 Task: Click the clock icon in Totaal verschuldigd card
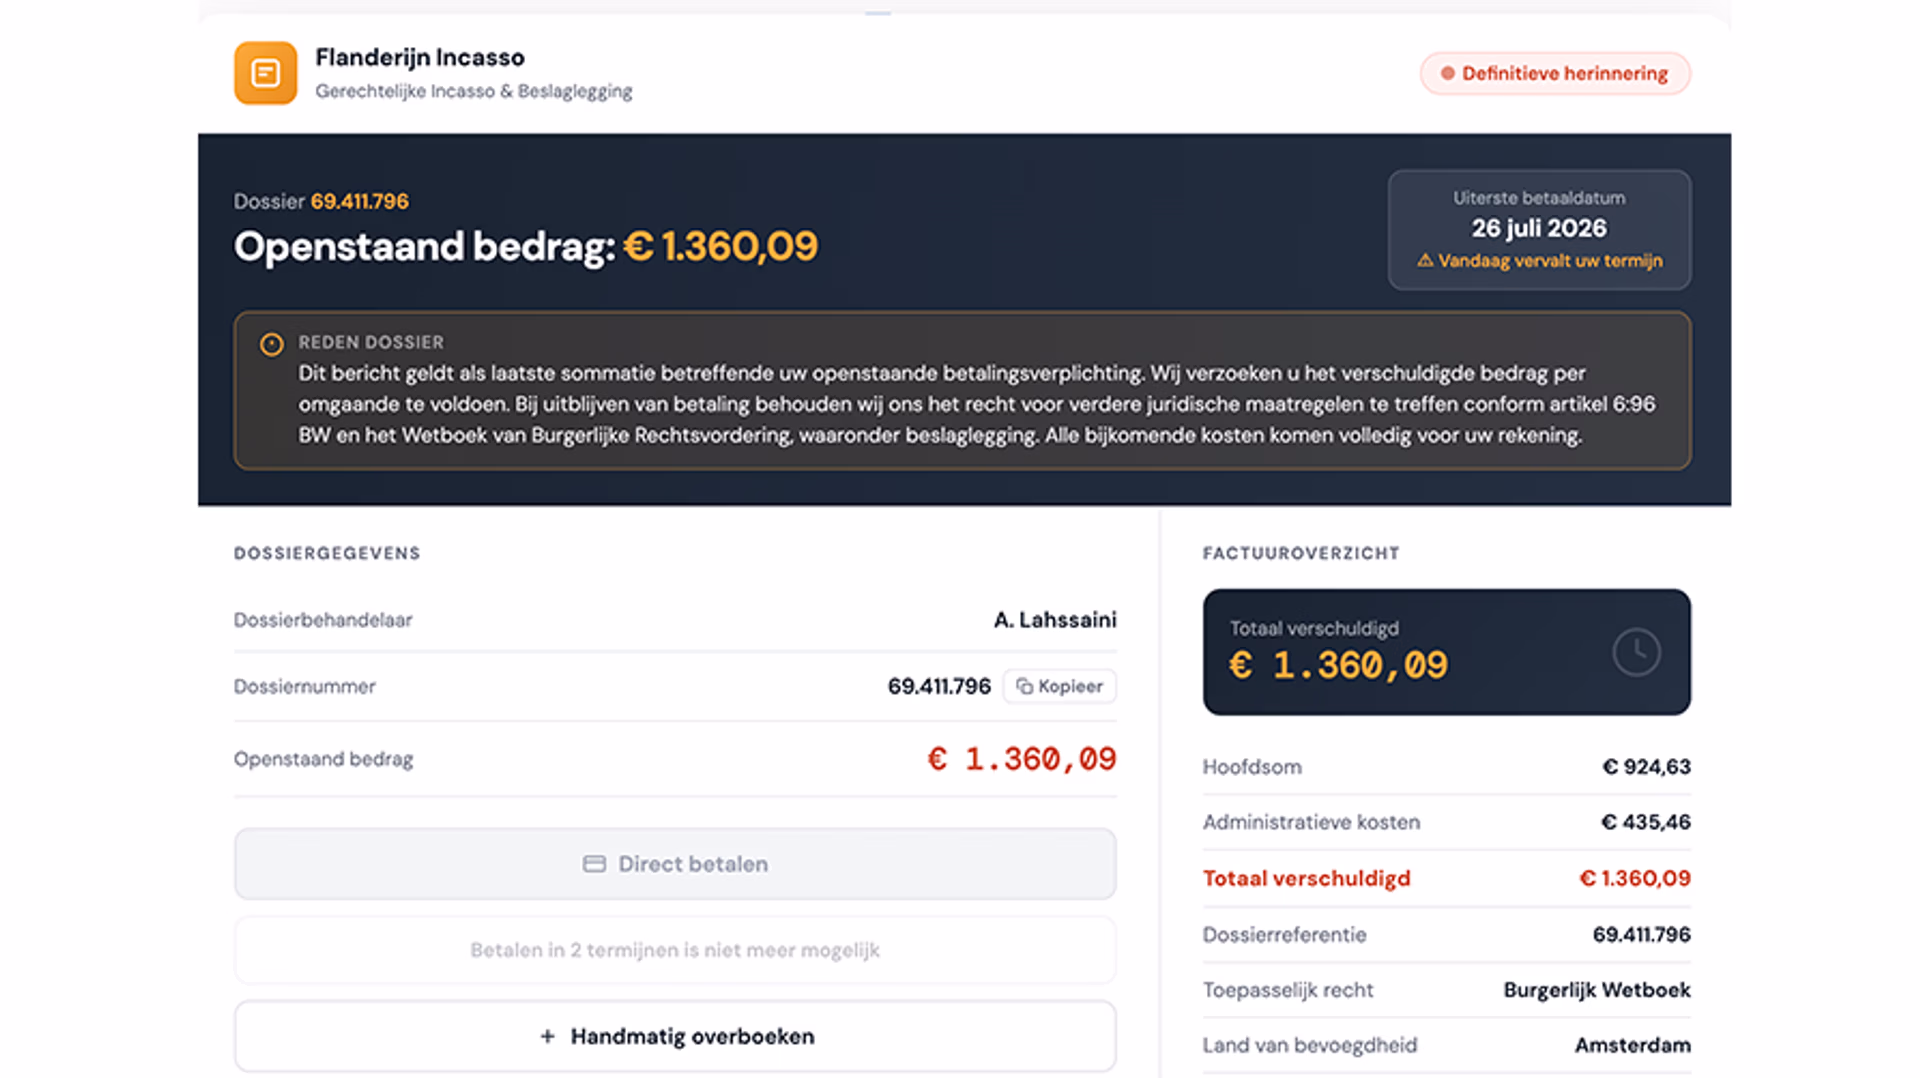click(x=1636, y=652)
